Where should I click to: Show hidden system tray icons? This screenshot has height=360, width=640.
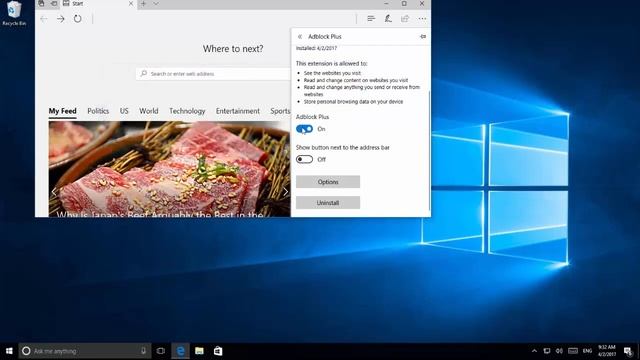pos(534,351)
